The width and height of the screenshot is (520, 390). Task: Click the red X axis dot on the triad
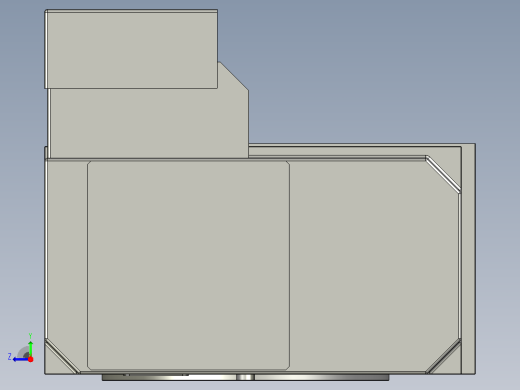pyautogui.click(x=31, y=359)
